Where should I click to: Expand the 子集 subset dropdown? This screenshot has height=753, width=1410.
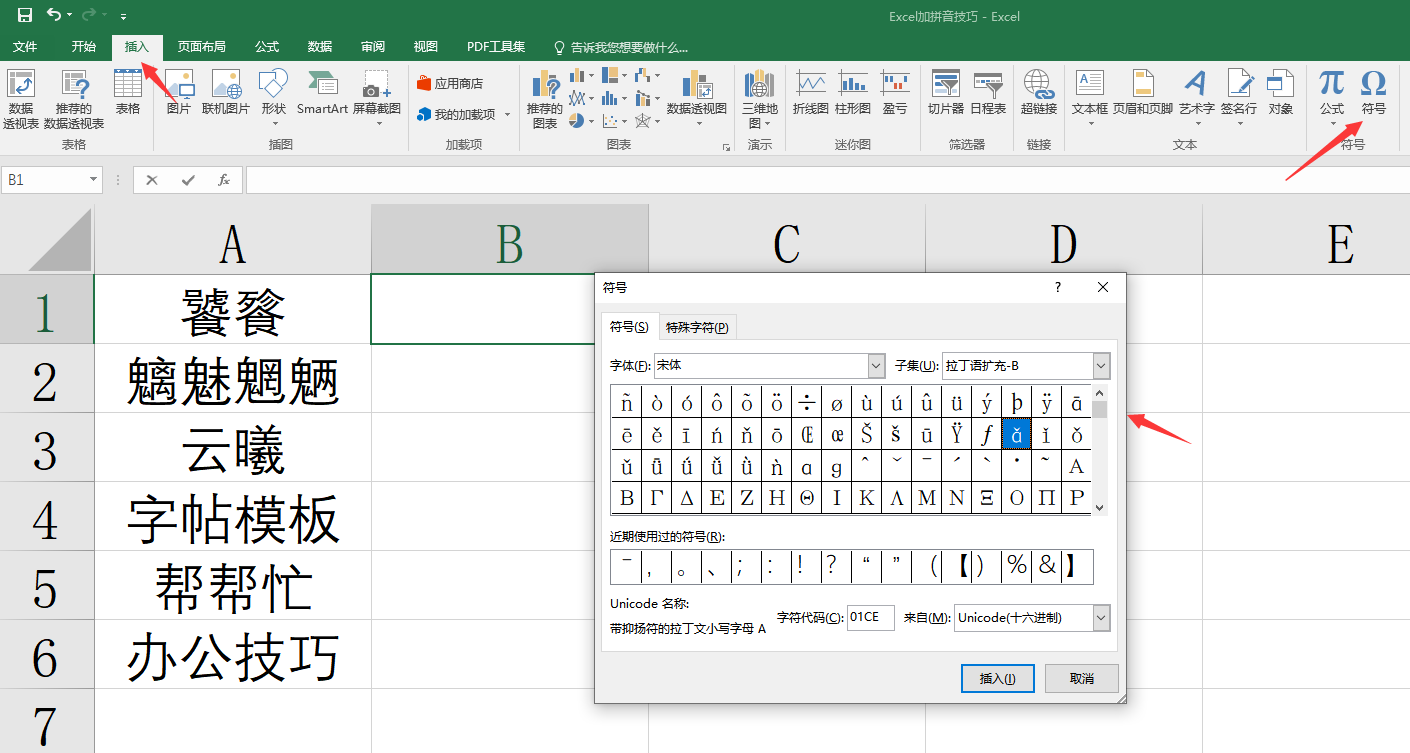1101,366
